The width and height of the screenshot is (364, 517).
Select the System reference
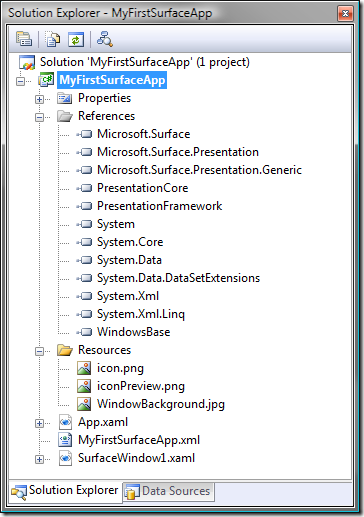coord(116,224)
